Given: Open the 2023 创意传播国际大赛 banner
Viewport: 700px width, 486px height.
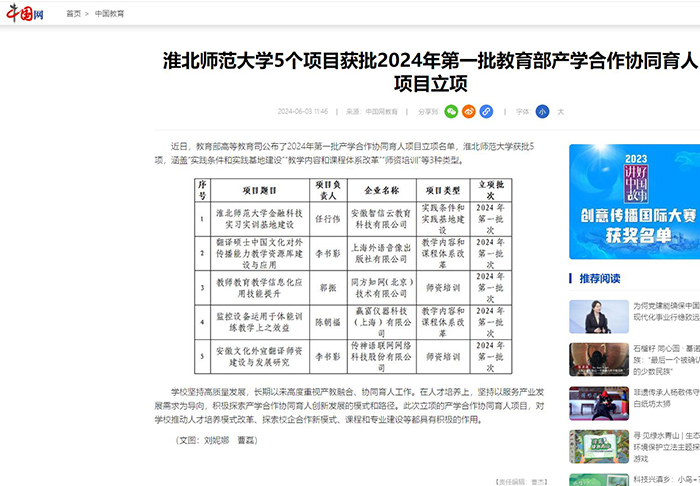Looking at the screenshot, I should (x=634, y=203).
